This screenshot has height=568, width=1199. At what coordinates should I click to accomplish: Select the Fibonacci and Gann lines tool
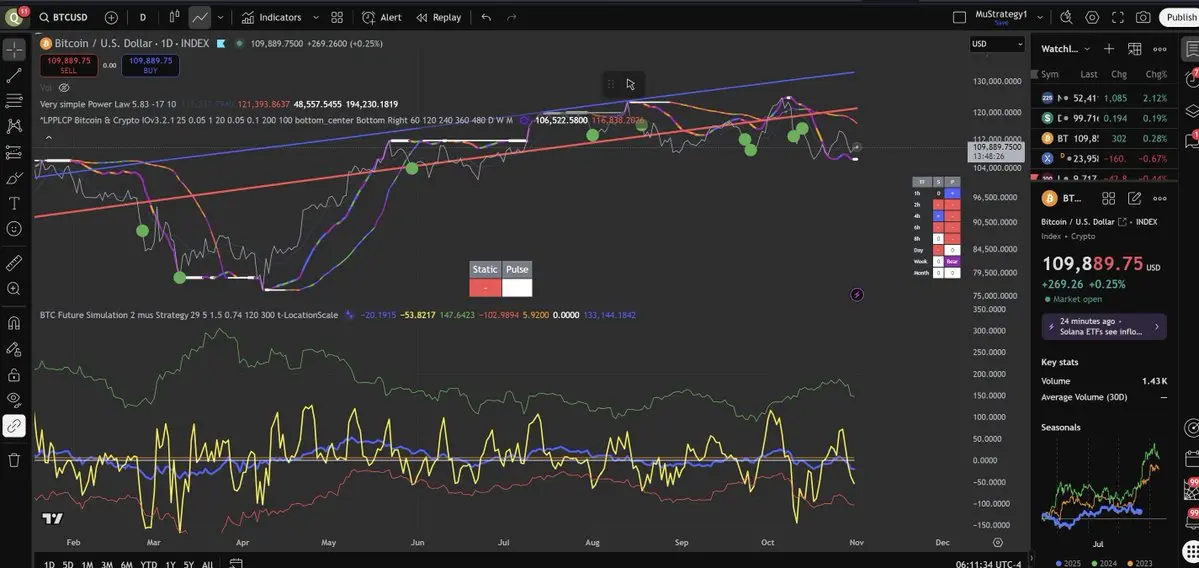coord(14,100)
